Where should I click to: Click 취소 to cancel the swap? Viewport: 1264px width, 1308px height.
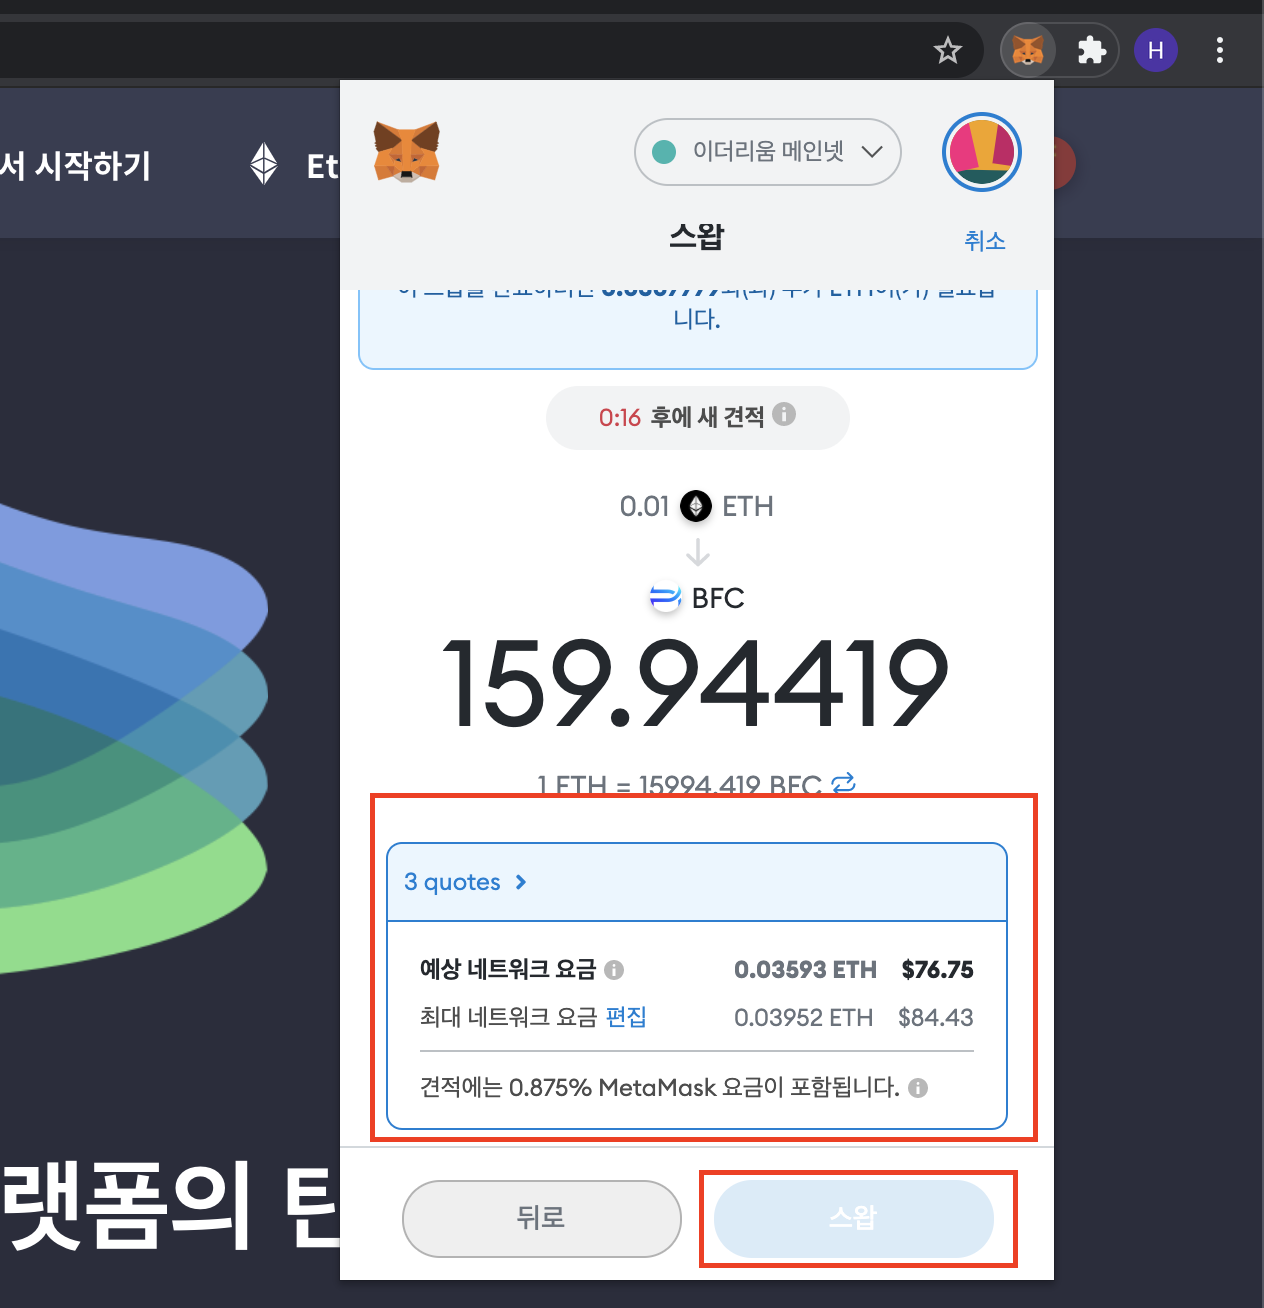point(985,240)
